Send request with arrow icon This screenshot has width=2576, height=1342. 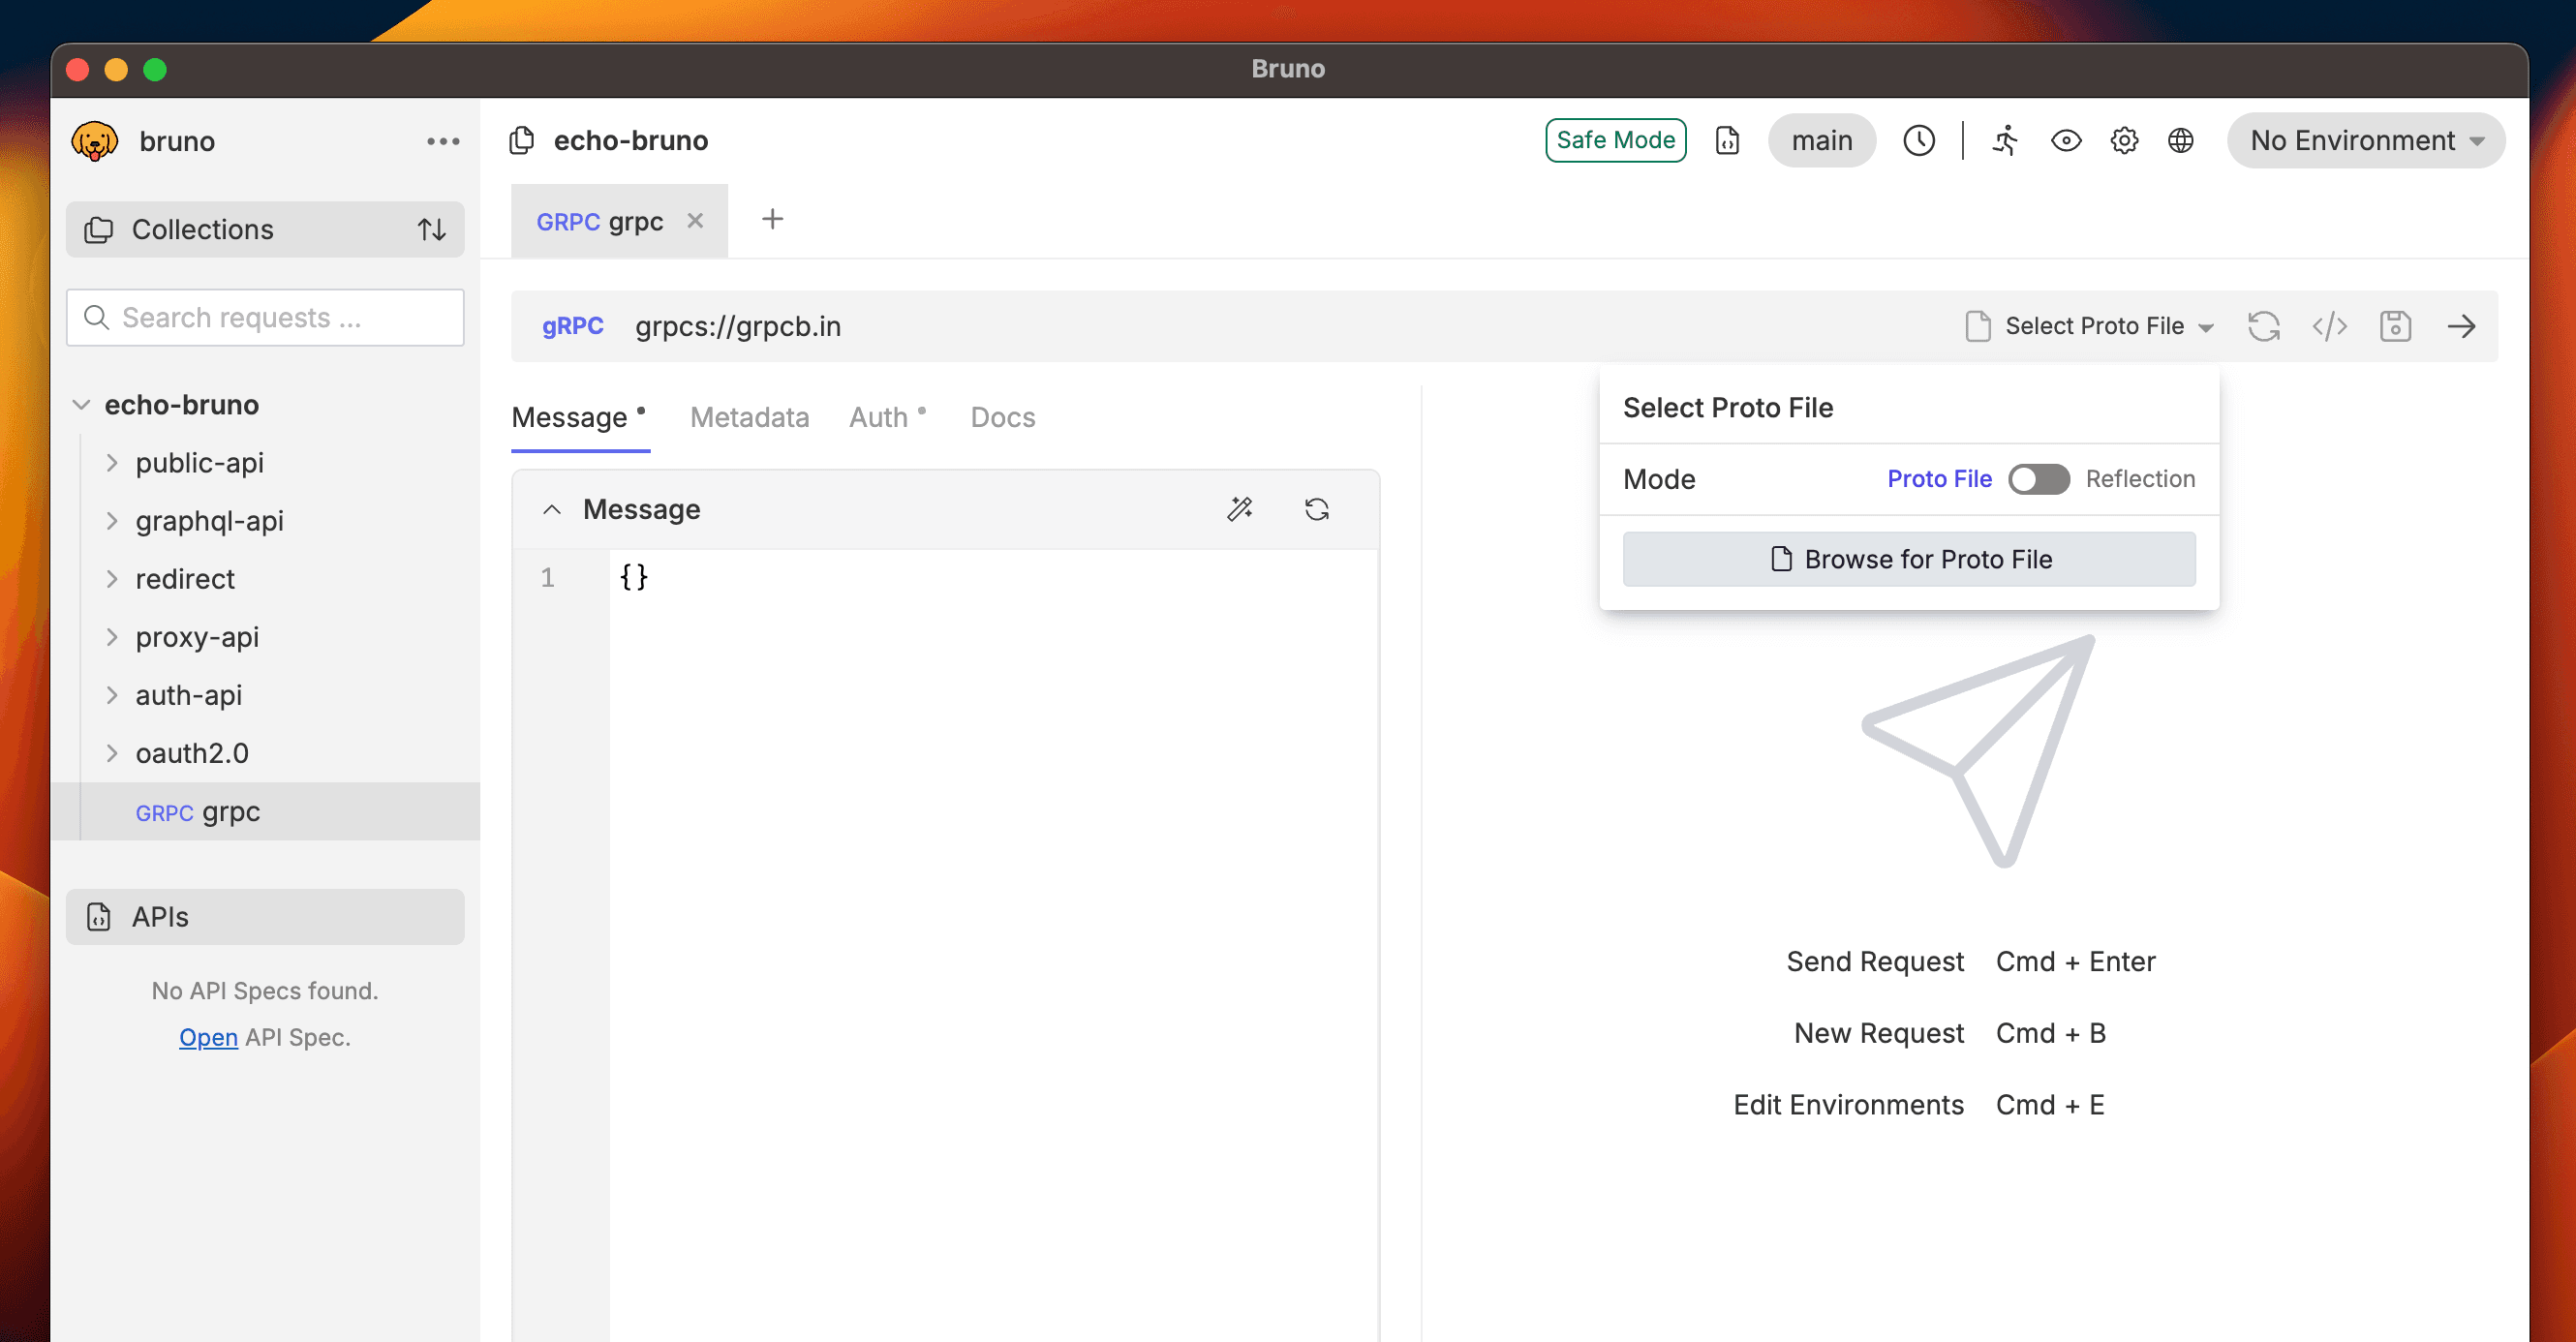click(x=2461, y=326)
